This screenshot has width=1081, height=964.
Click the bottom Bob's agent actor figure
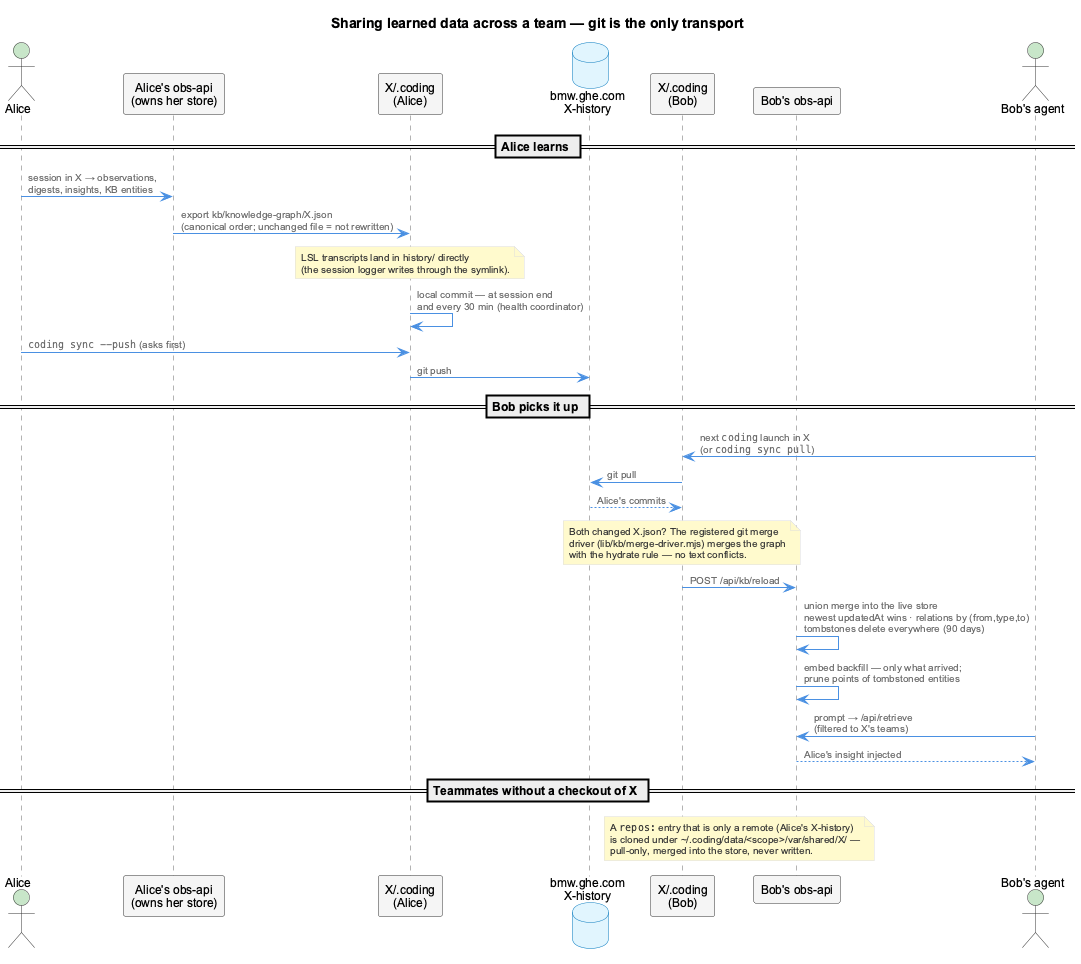tap(1035, 918)
